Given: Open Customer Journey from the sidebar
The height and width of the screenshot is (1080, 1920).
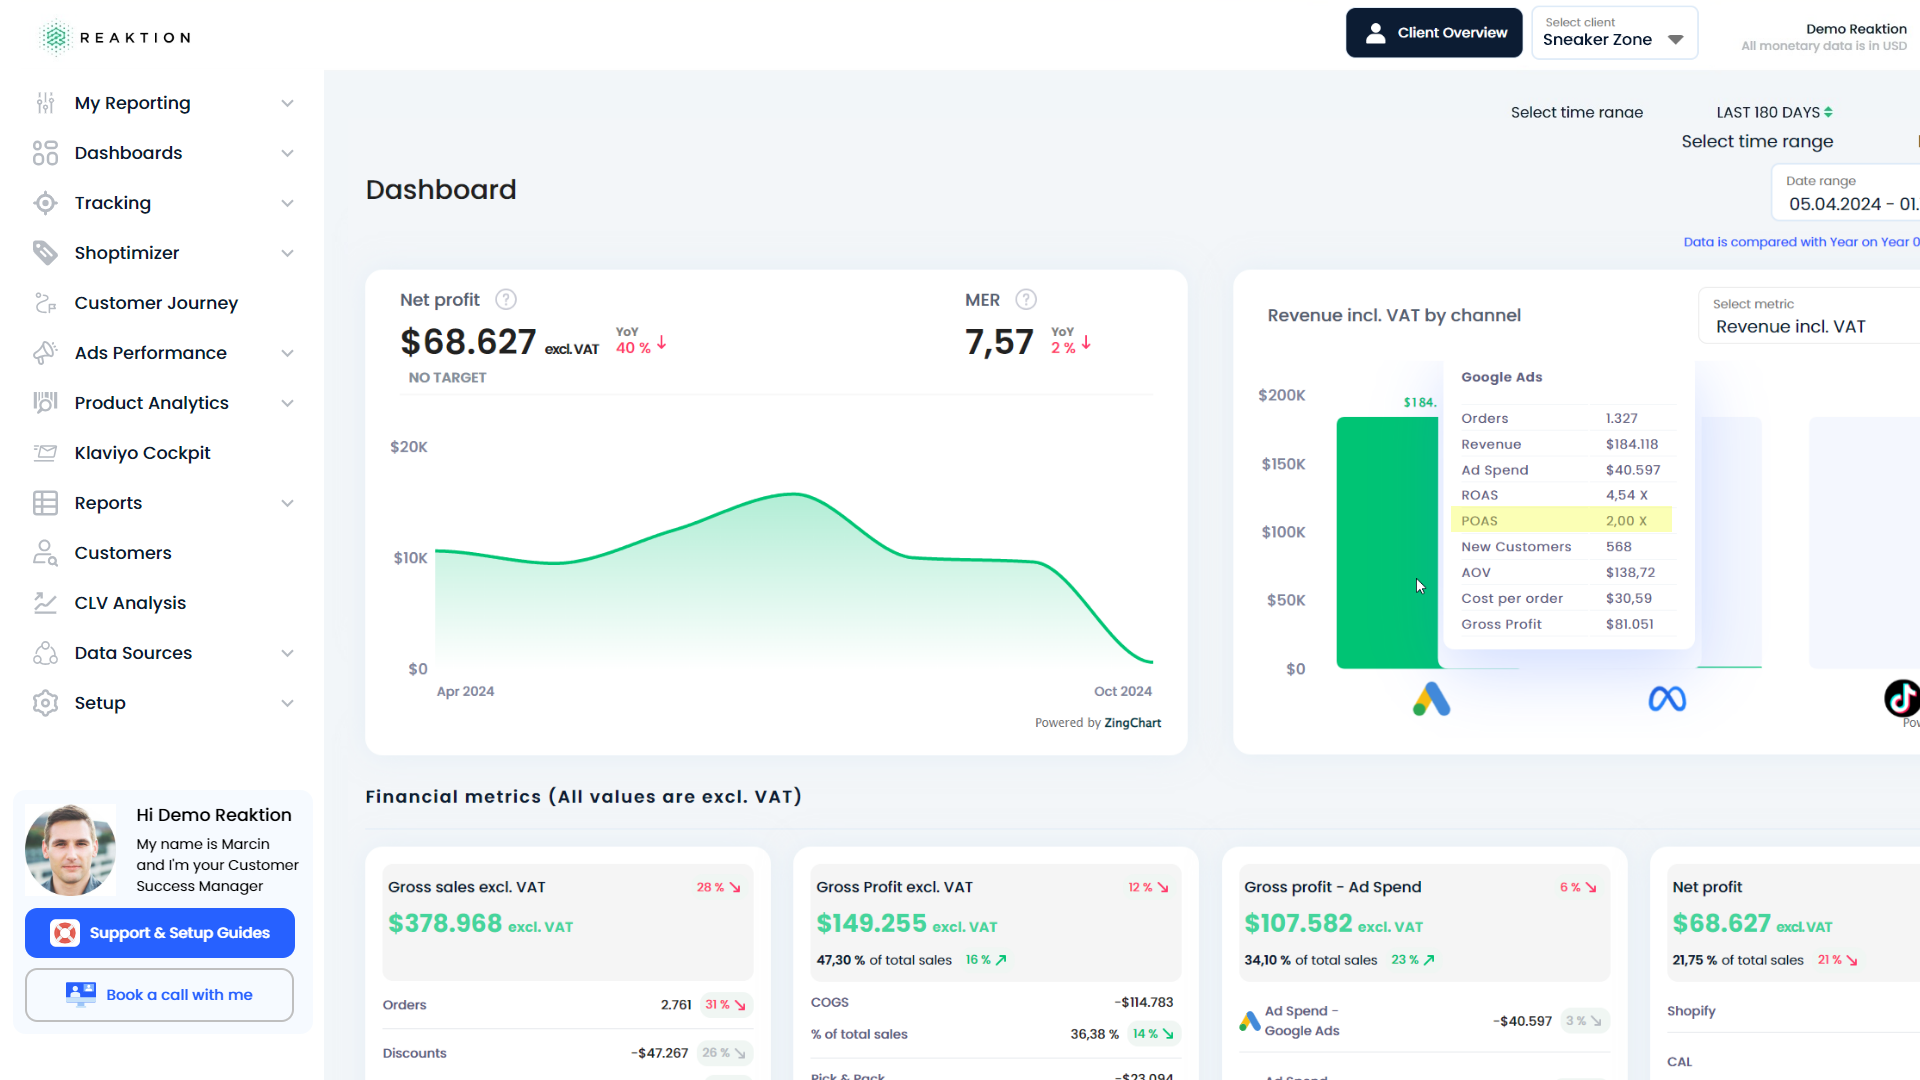Looking at the screenshot, I should pyautogui.click(x=156, y=302).
